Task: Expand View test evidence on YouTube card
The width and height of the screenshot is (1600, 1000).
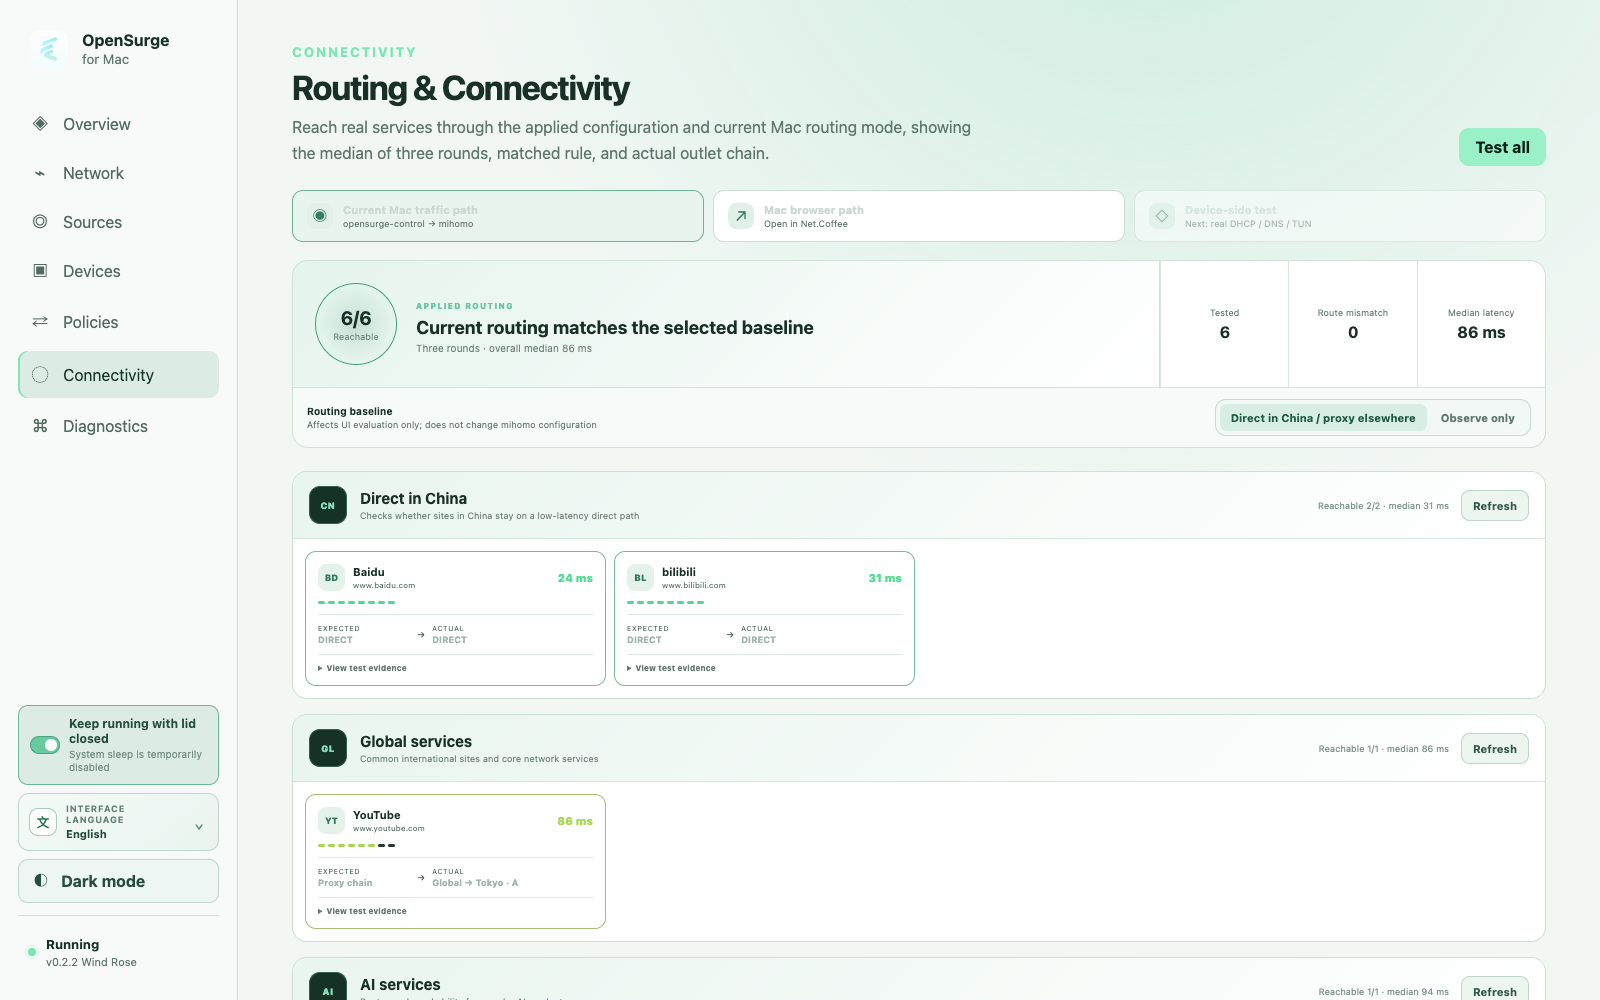Action: tap(362, 911)
